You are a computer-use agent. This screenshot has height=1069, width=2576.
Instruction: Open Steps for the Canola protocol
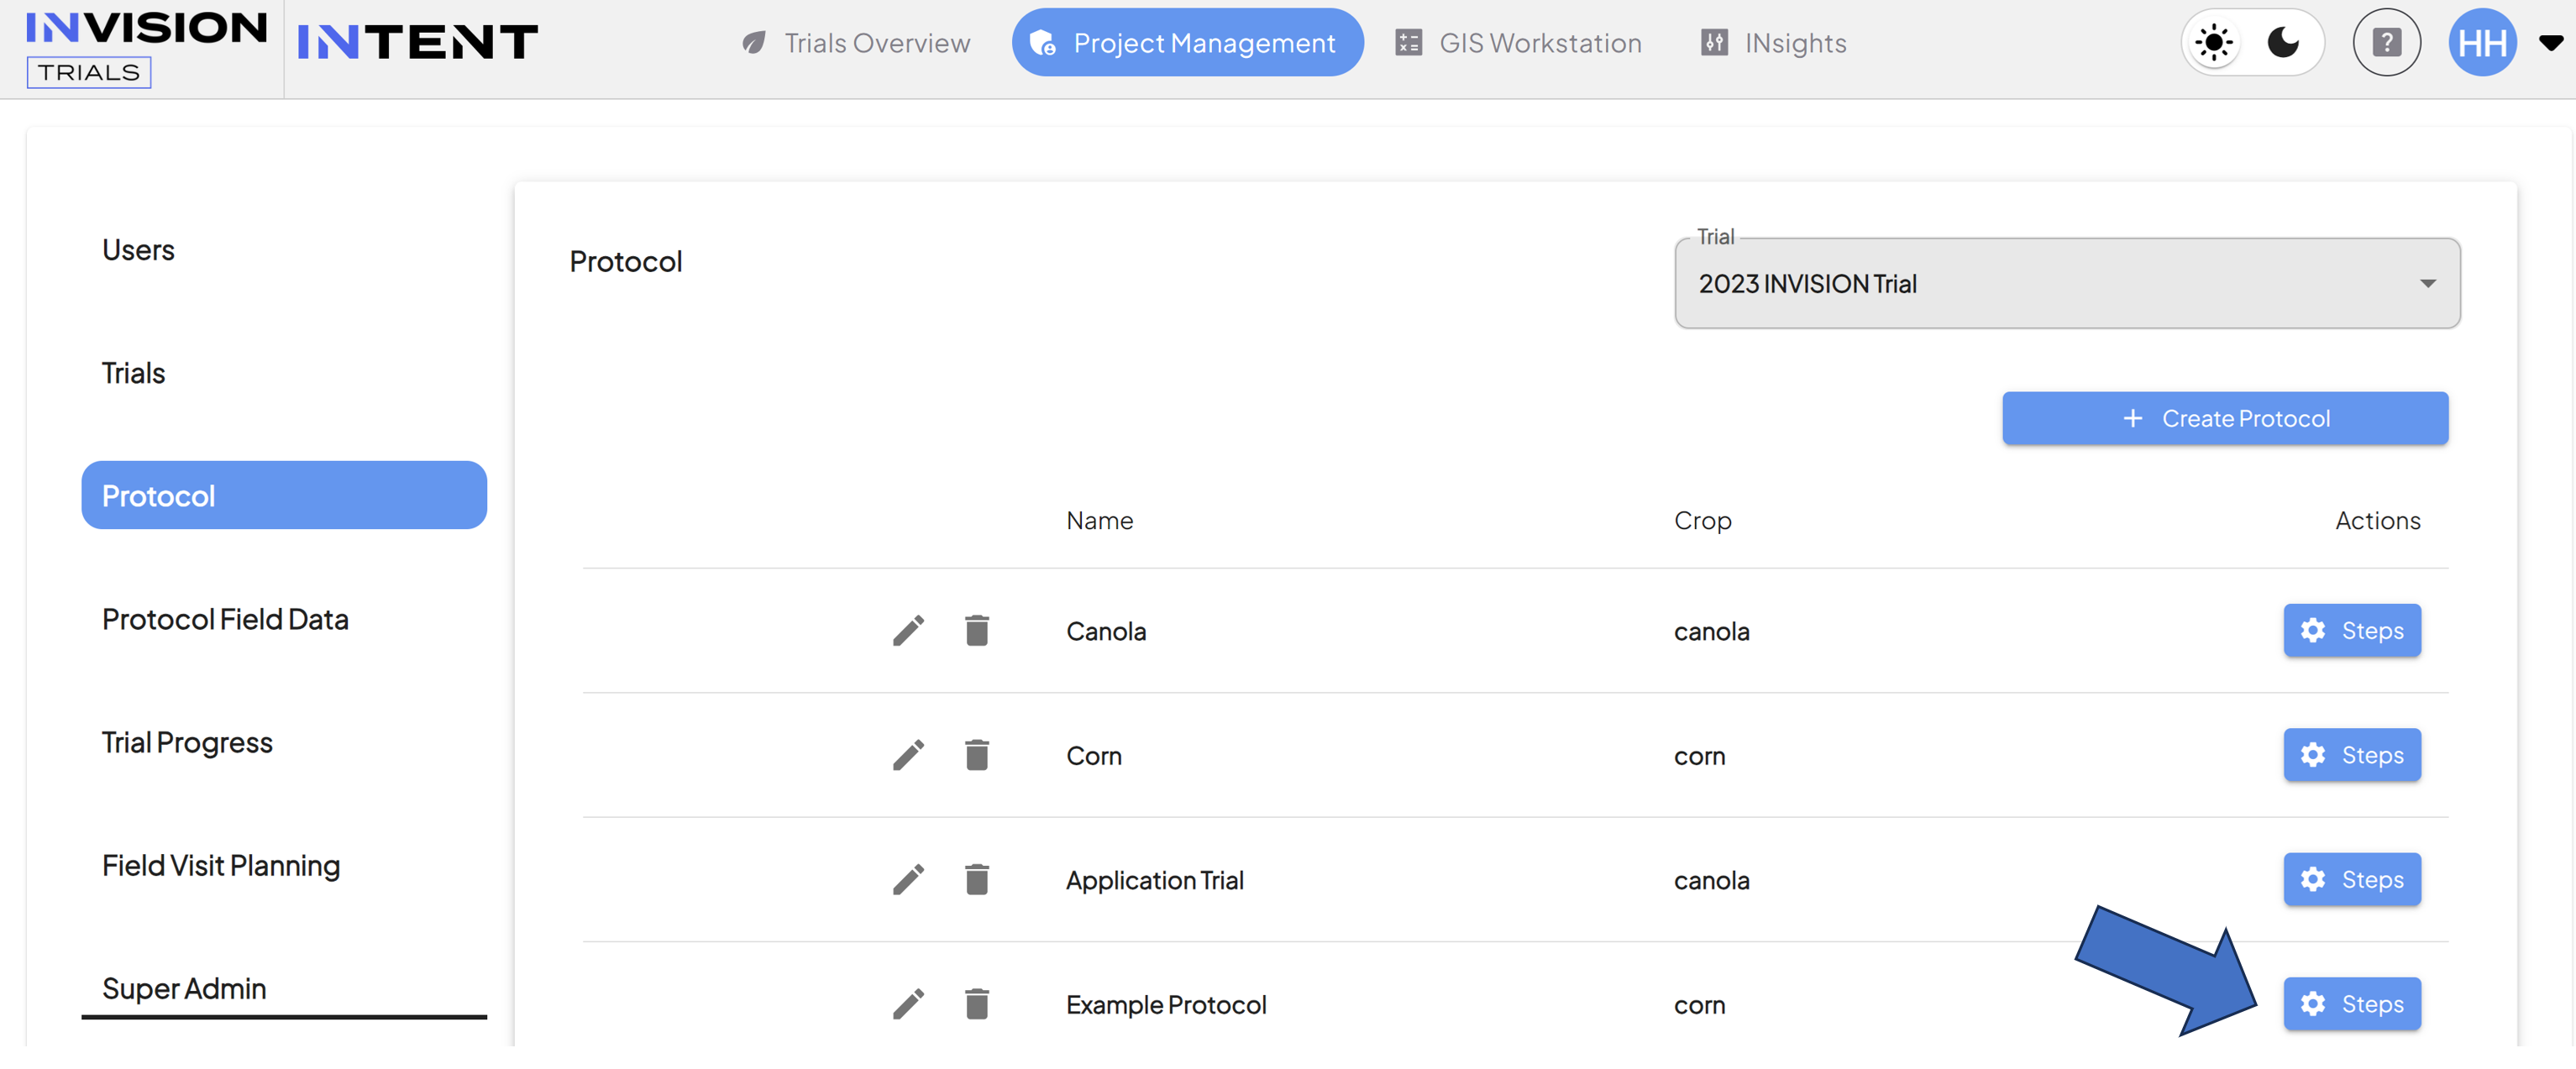[2351, 631]
